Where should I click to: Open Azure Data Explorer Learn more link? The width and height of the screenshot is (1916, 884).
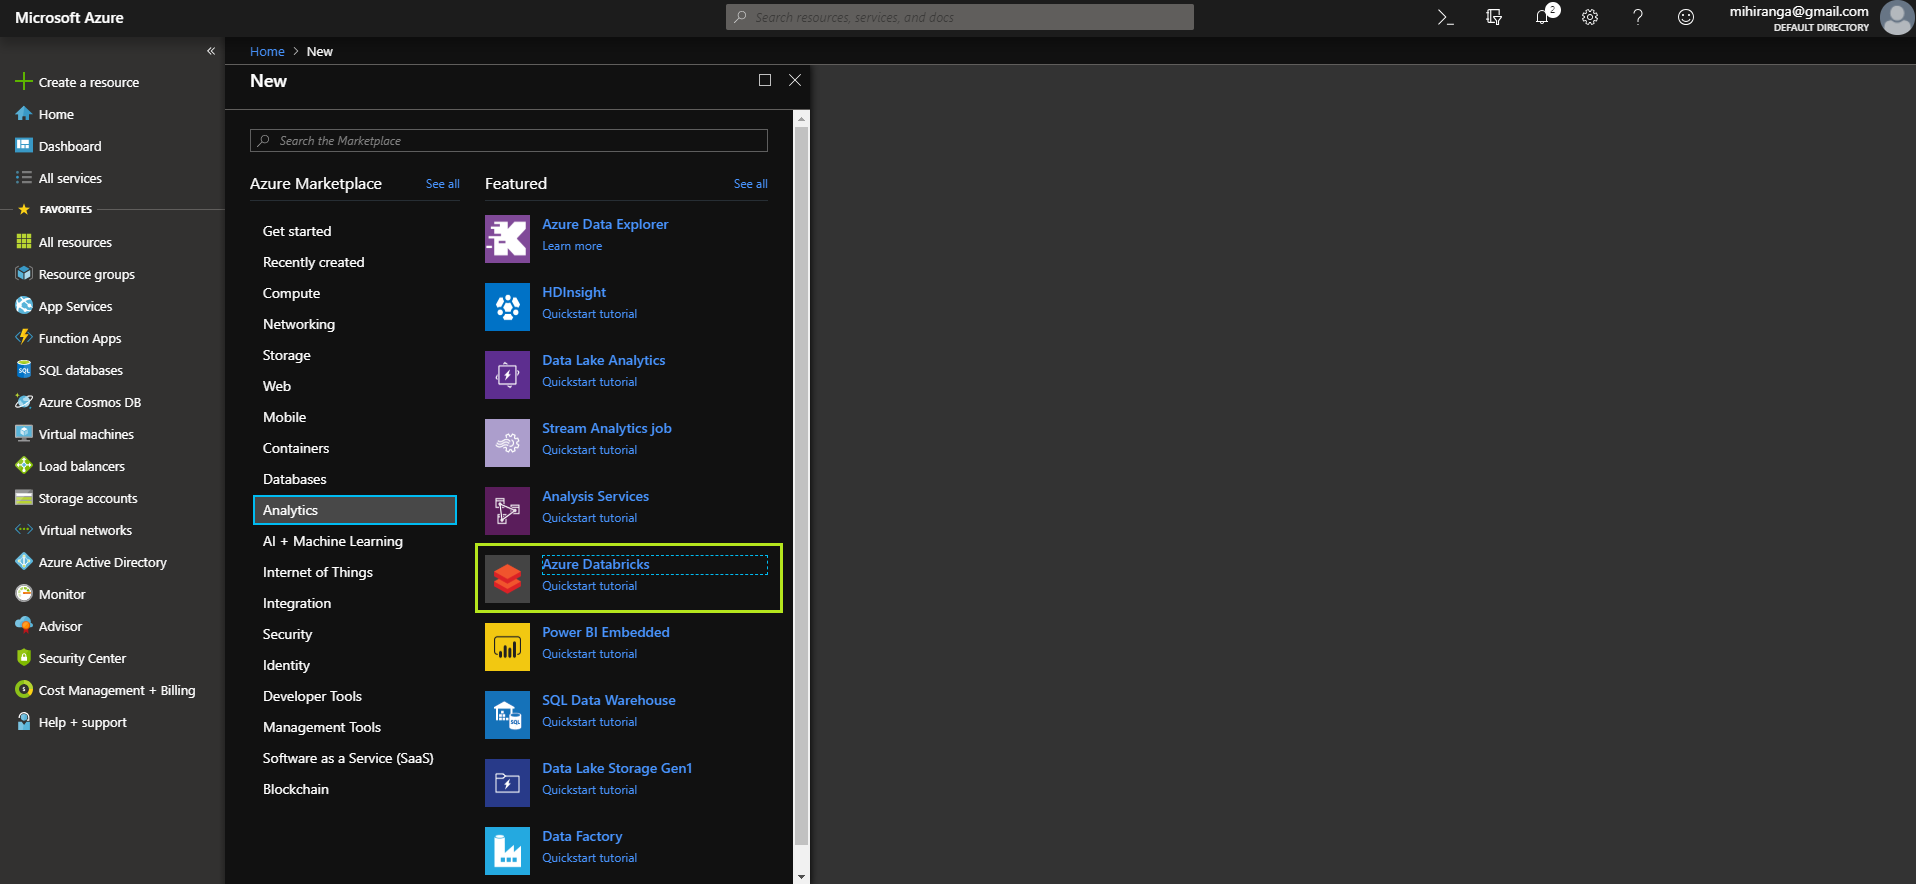pos(572,246)
